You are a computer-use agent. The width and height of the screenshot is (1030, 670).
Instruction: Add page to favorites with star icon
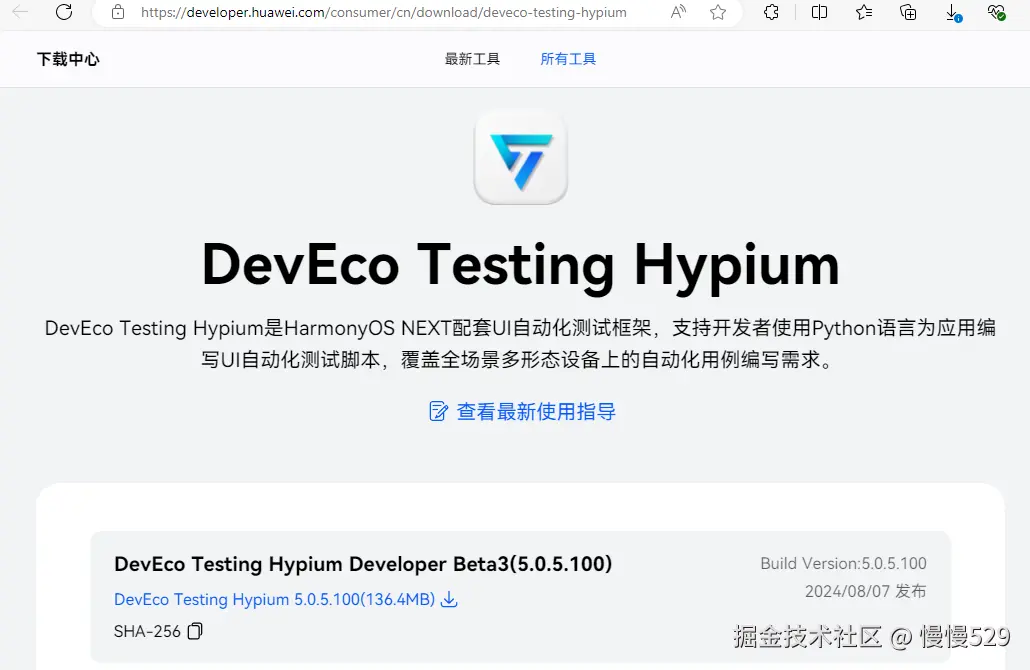point(718,12)
